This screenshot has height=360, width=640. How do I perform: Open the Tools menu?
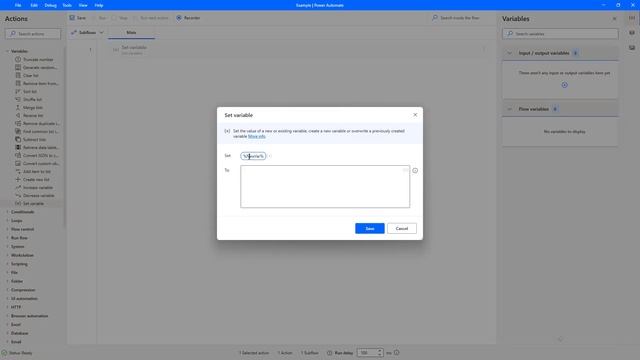pyautogui.click(x=67, y=5)
